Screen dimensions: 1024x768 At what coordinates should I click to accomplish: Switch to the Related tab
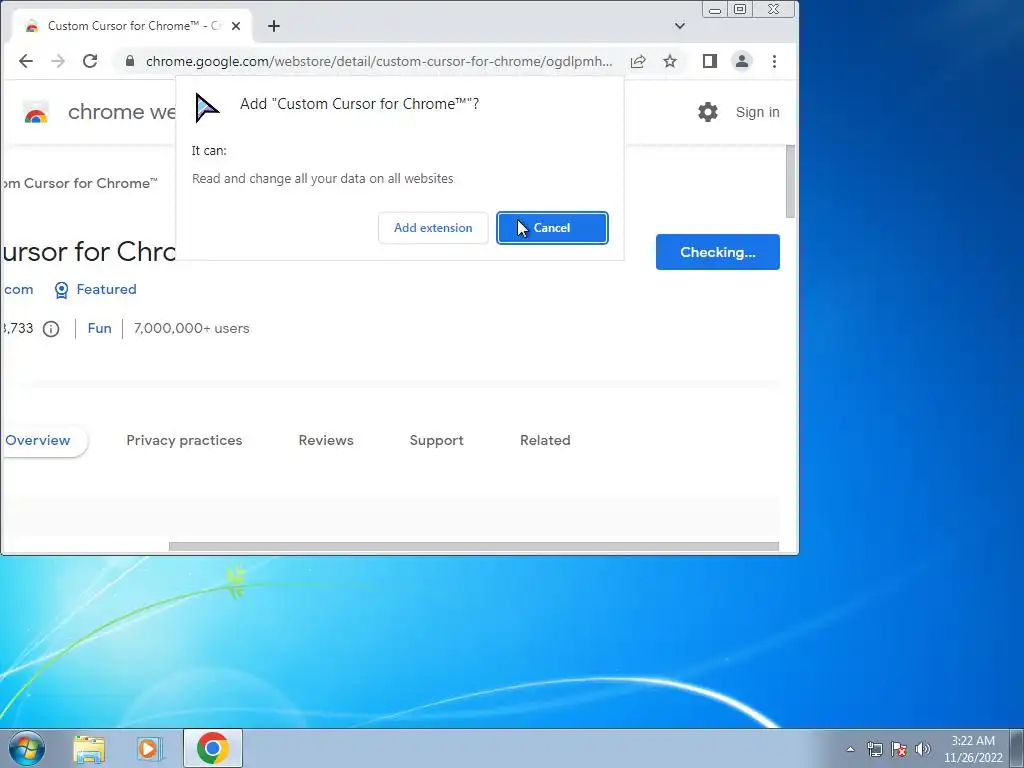(x=545, y=440)
